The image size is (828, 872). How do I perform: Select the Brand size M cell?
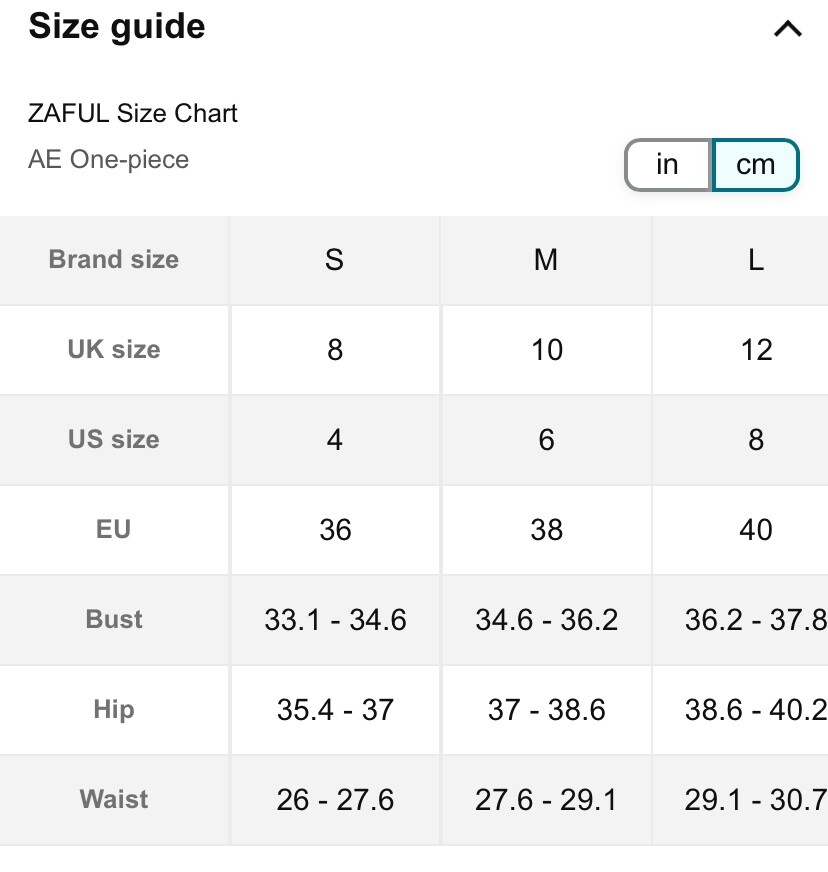tap(546, 260)
